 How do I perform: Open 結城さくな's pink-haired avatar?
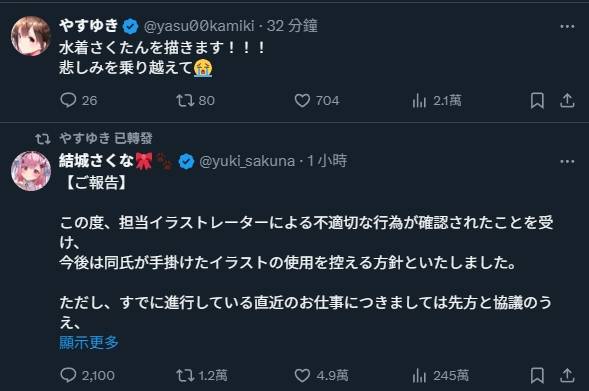point(31,171)
